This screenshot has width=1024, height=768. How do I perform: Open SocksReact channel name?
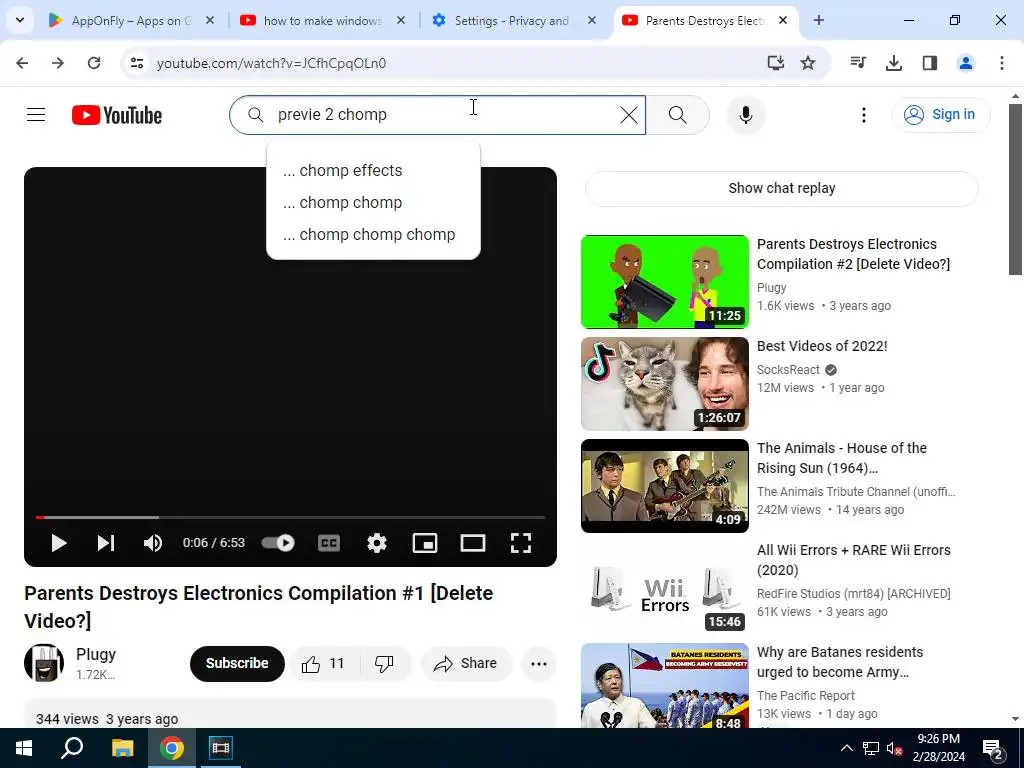pyautogui.click(x=788, y=370)
